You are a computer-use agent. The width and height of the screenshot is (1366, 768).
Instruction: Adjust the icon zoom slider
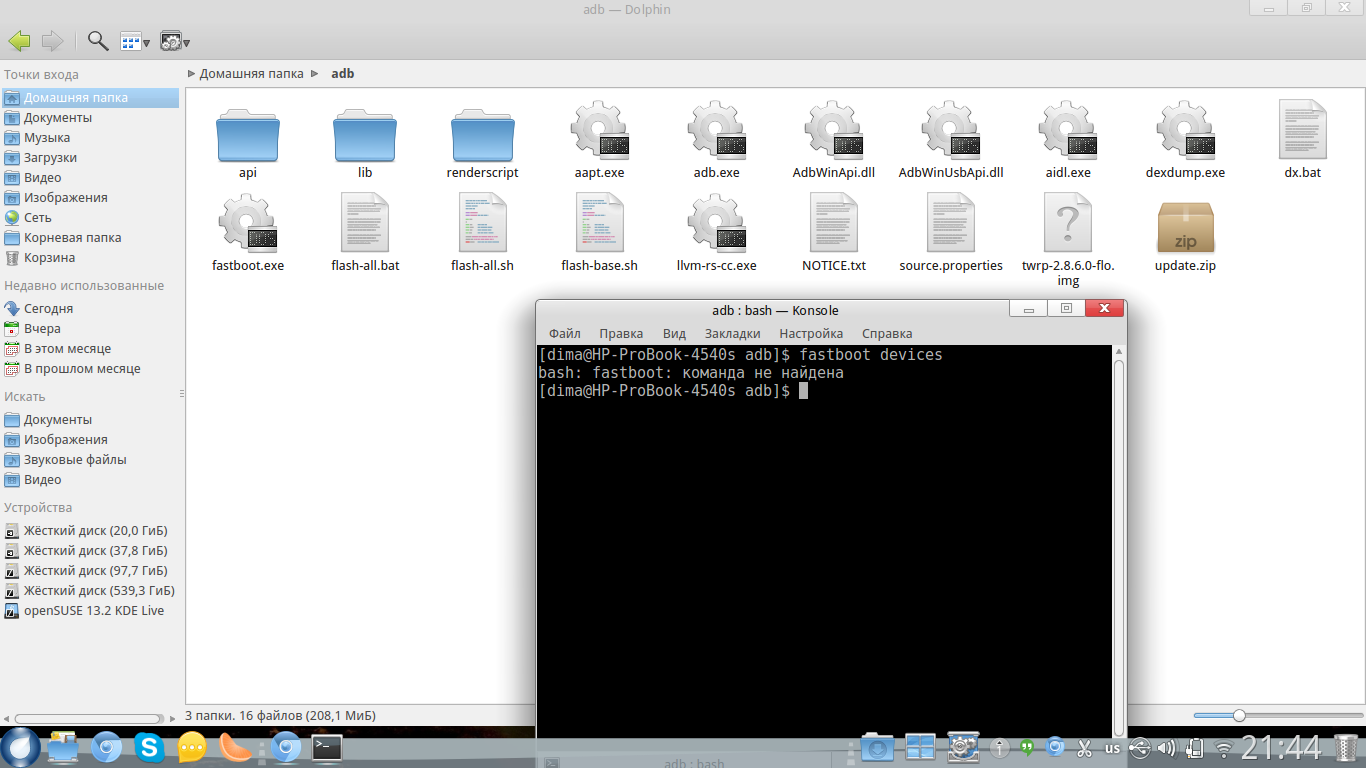click(1239, 715)
